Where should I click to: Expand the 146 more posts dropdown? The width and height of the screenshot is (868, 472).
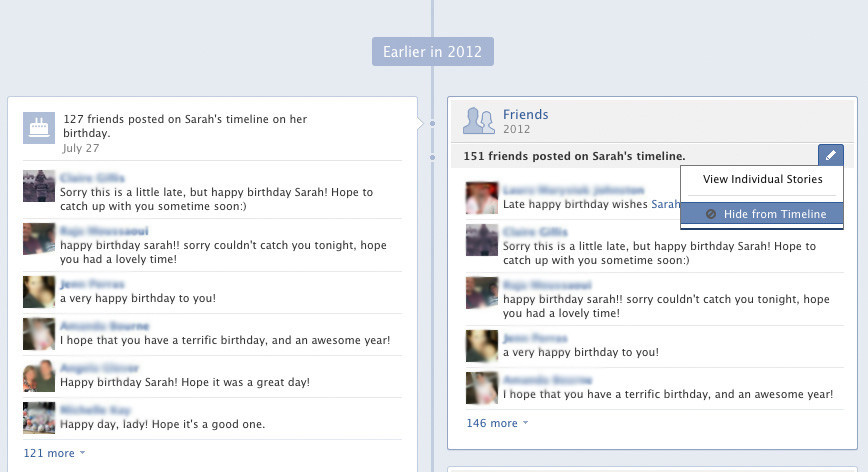point(497,423)
